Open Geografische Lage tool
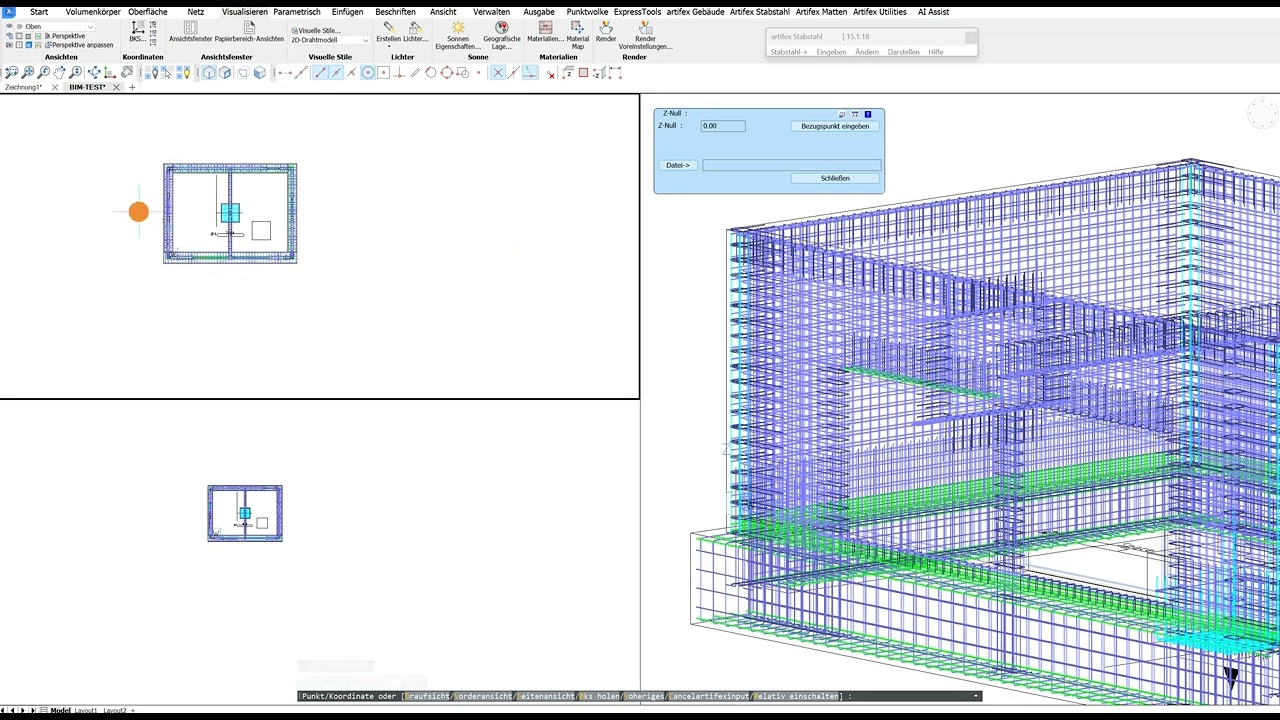The image size is (1280, 720). click(x=502, y=35)
